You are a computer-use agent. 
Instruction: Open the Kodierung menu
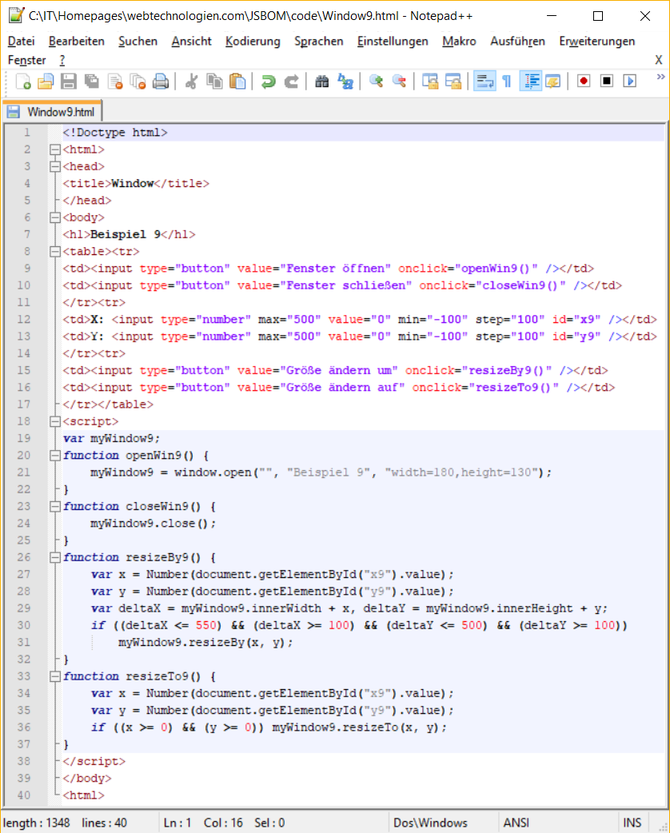coord(252,41)
